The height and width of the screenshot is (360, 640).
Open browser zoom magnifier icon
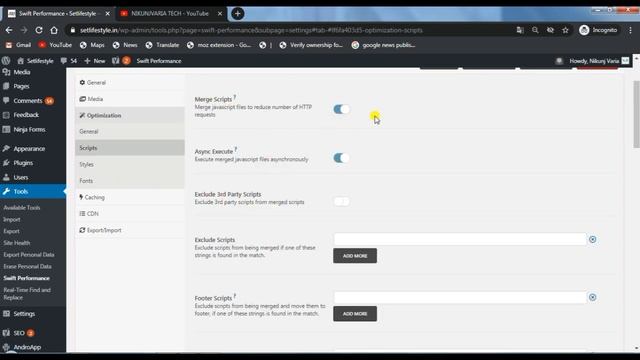(535, 30)
